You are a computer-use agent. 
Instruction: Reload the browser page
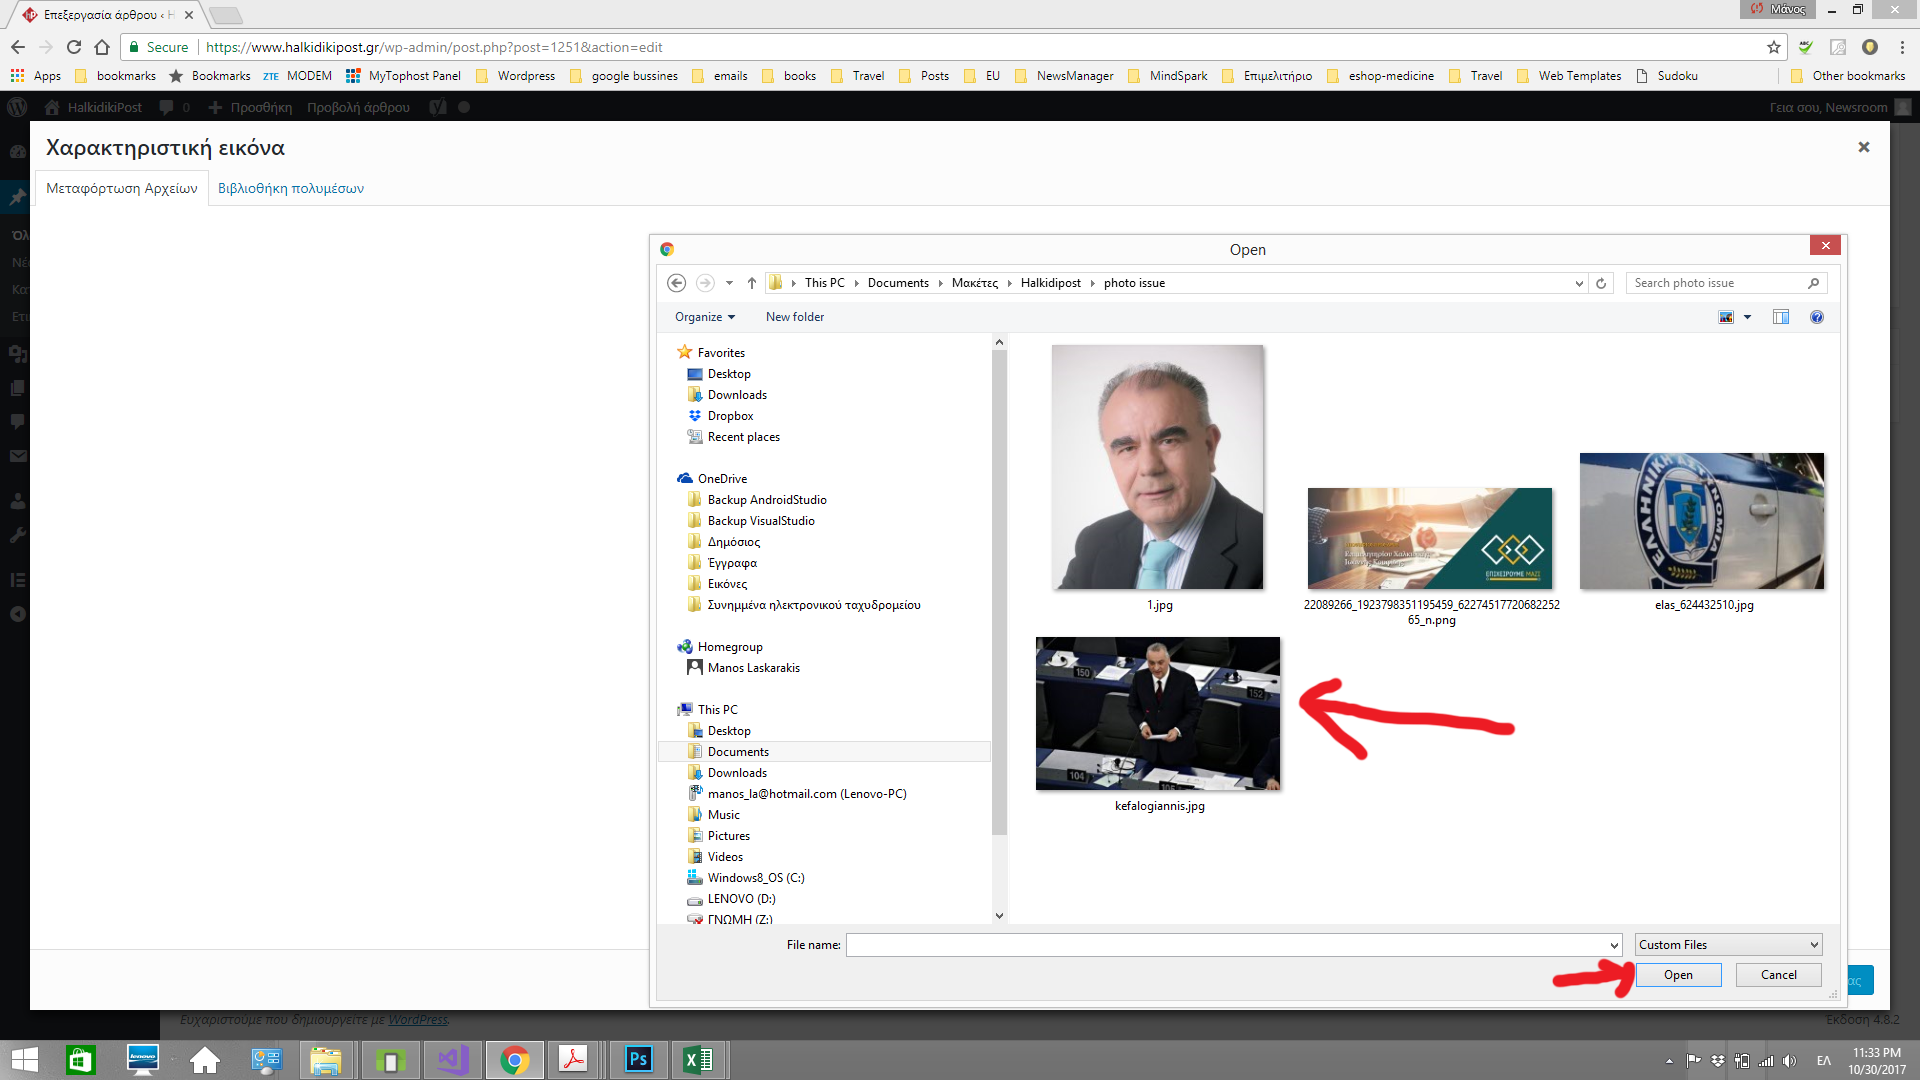pos(74,47)
